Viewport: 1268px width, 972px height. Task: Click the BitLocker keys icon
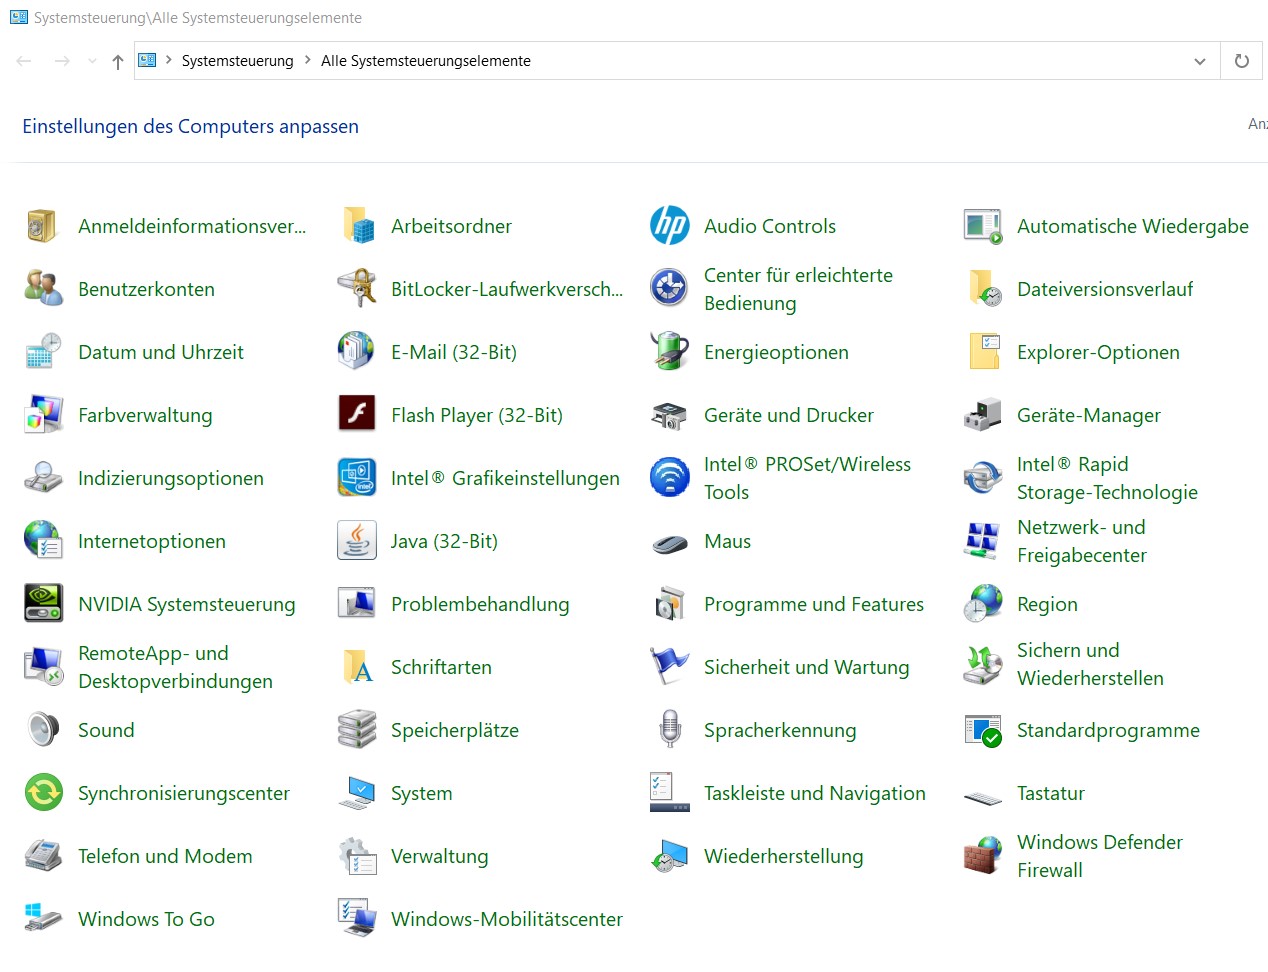pyautogui.click(x=357, y=289)
